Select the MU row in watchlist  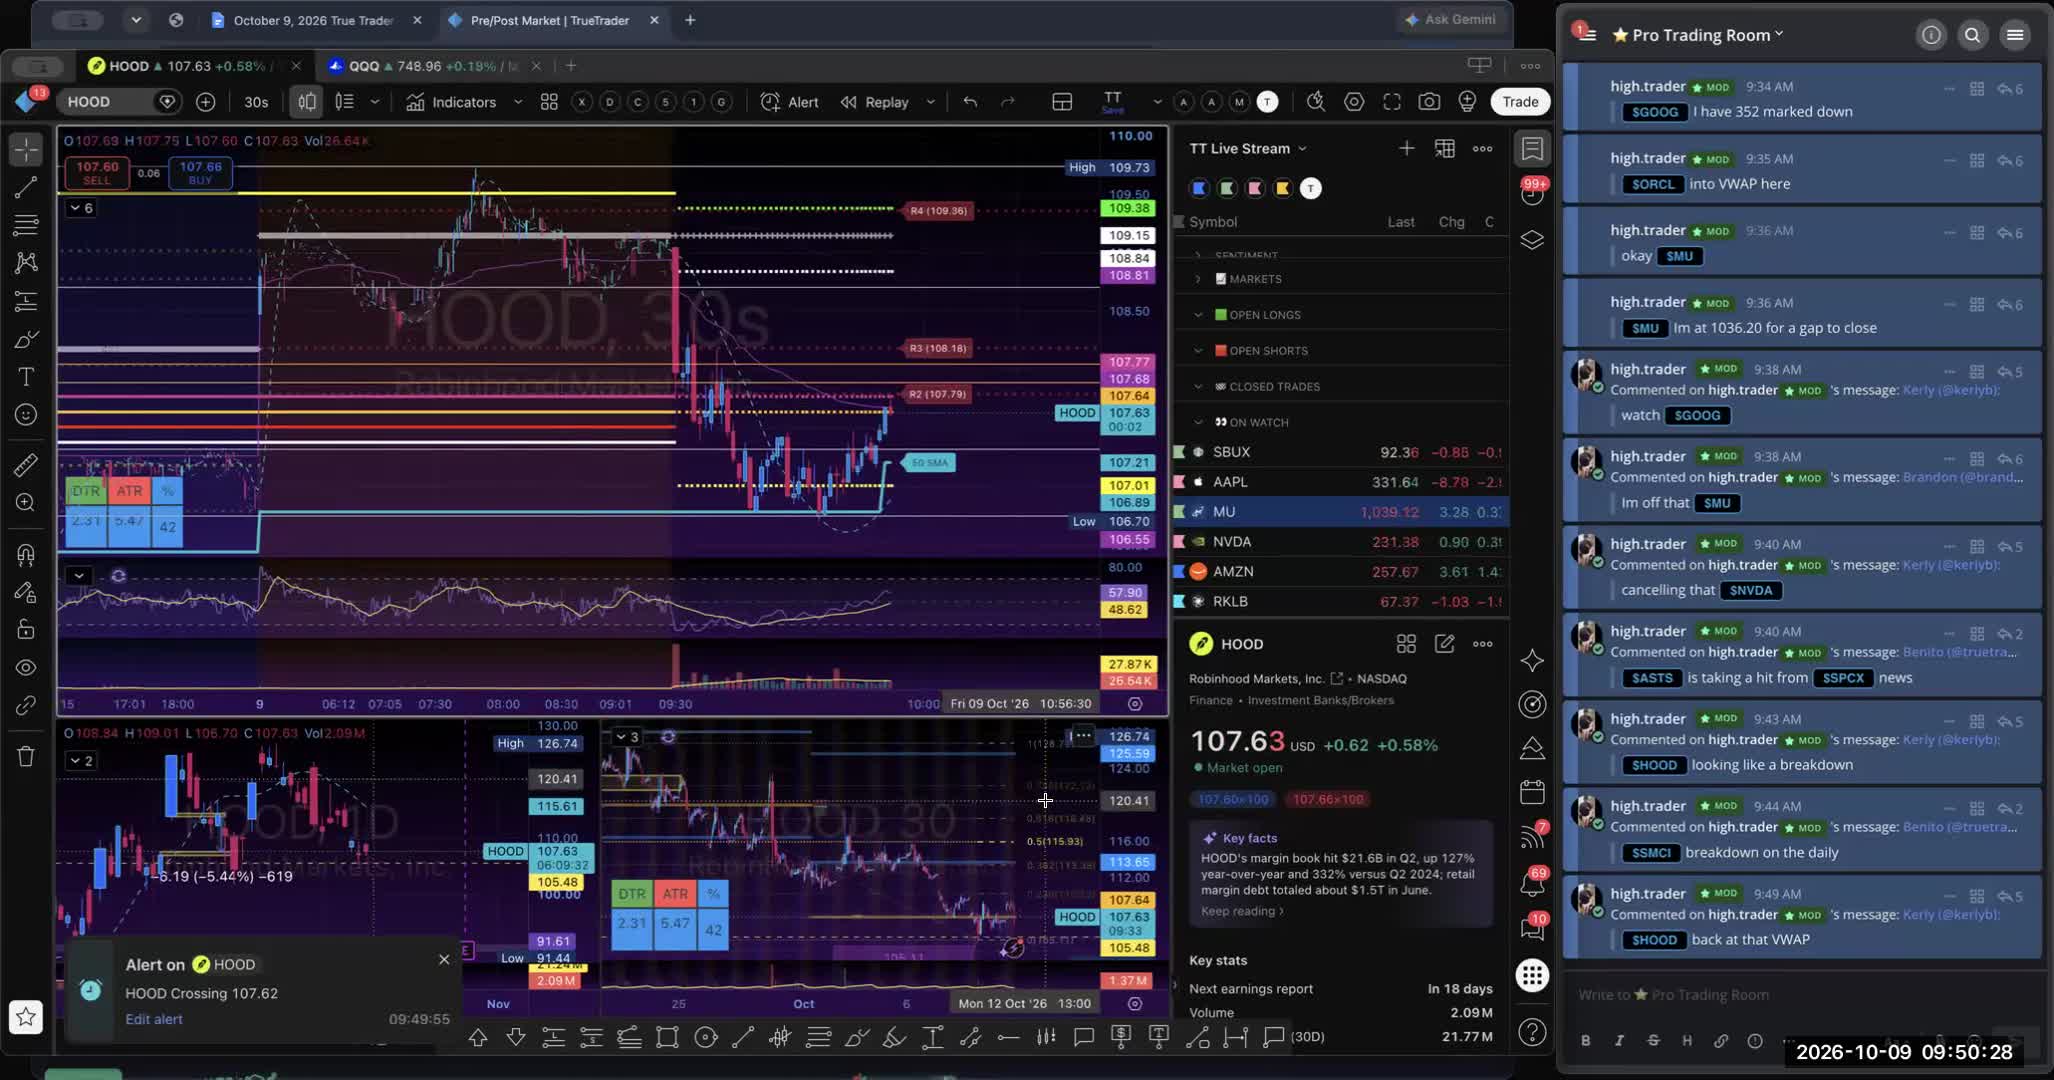coord(1341,512)
